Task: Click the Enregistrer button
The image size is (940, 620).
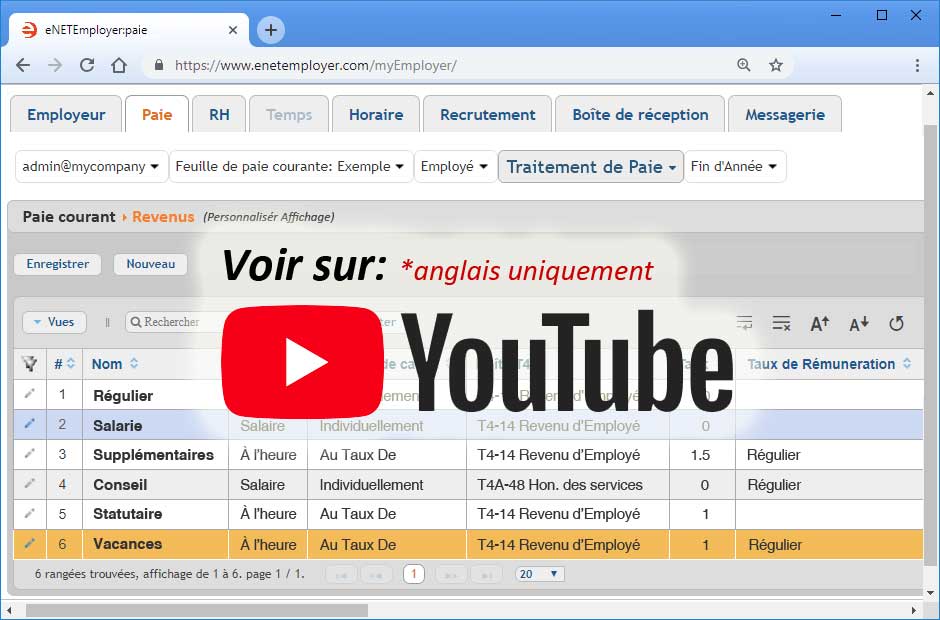Action: (57, 264)
